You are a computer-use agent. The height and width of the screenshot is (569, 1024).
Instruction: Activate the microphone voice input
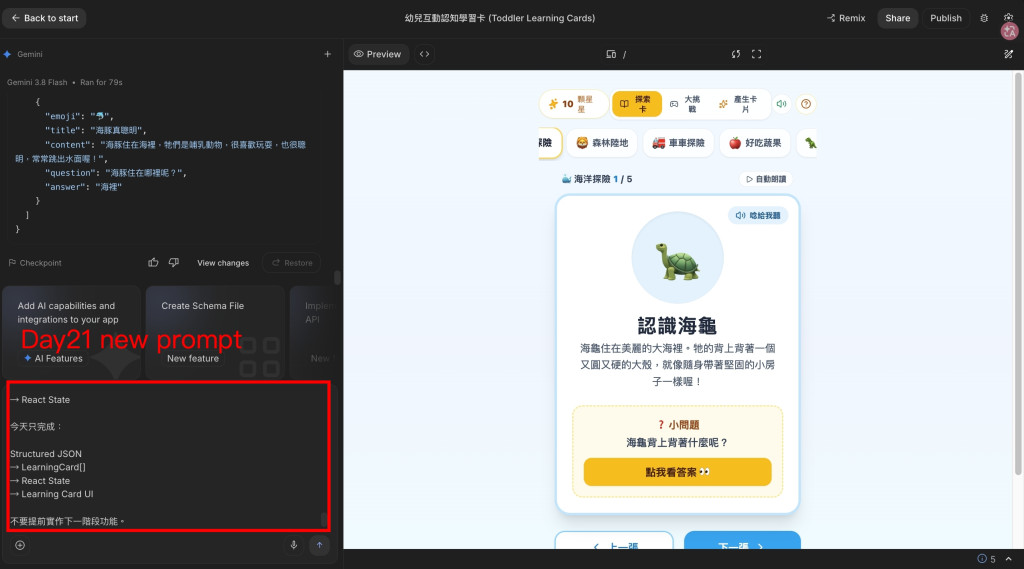click(294, 545)
